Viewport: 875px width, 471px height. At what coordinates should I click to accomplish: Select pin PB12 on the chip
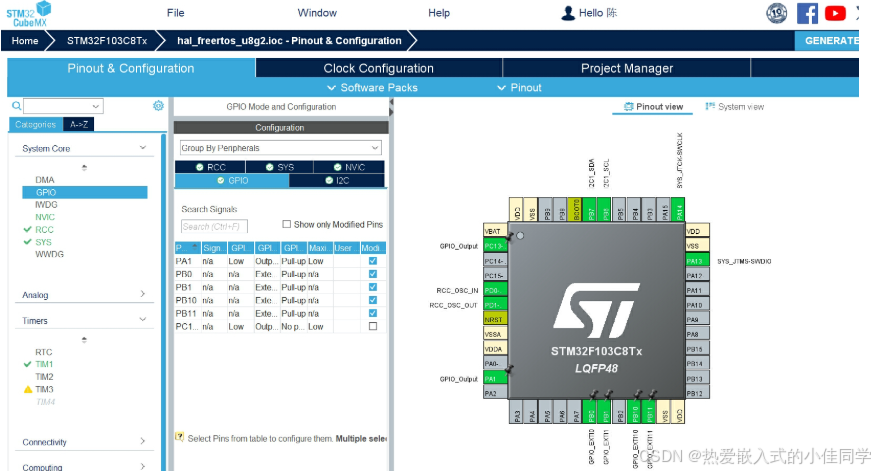[x=697, y=393]
